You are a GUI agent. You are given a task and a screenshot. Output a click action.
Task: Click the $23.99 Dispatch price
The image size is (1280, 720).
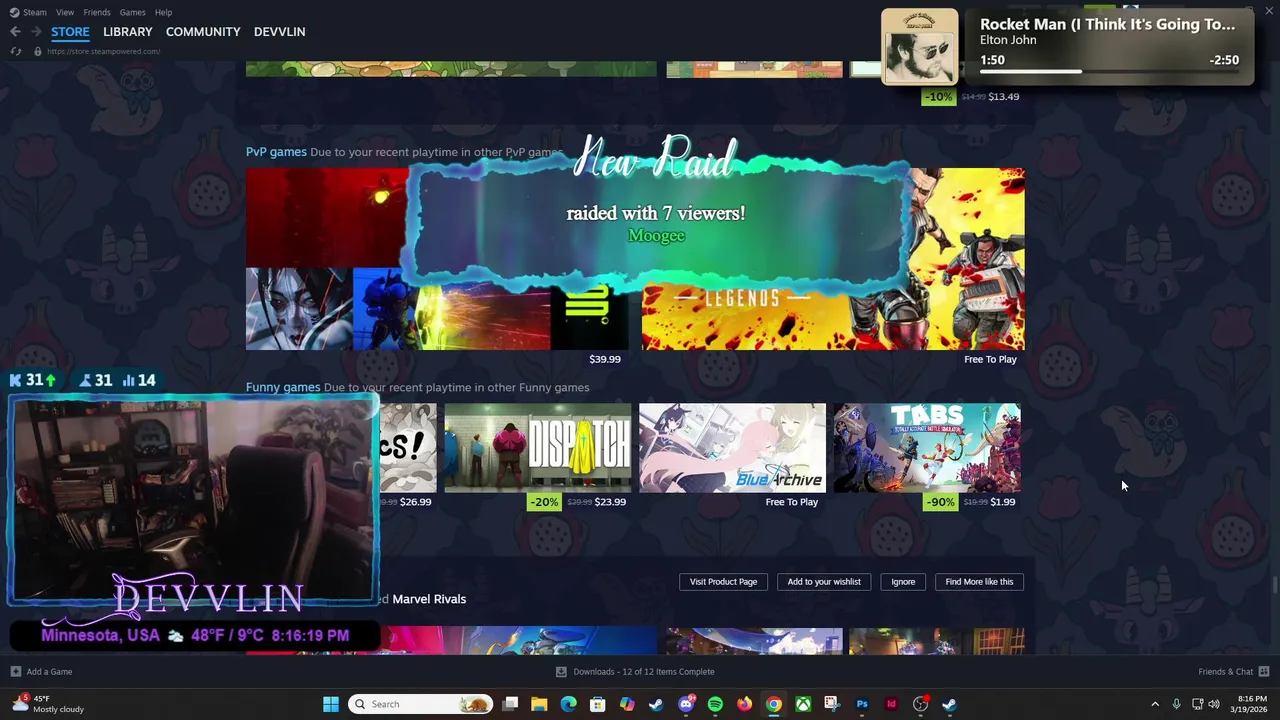[x=610, y=502]
